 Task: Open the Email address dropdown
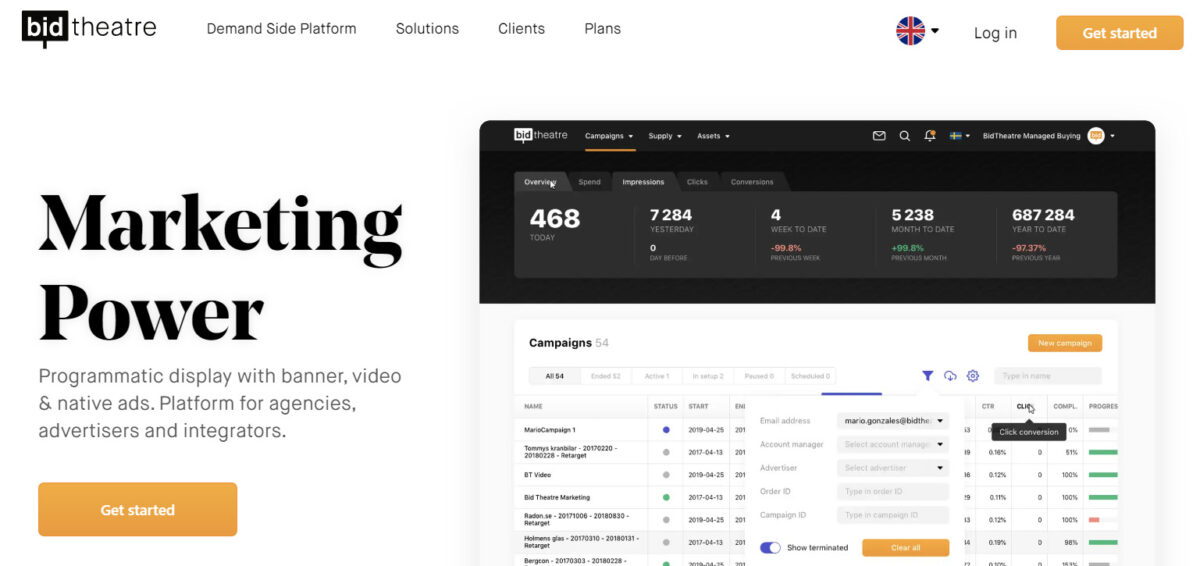pyautogui.click(x=893, y=421)
